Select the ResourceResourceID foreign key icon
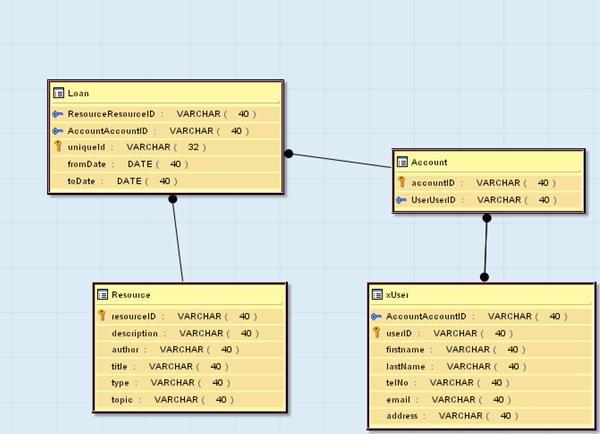The height and width of the screenshot is (434, 600). coord(58,114)
